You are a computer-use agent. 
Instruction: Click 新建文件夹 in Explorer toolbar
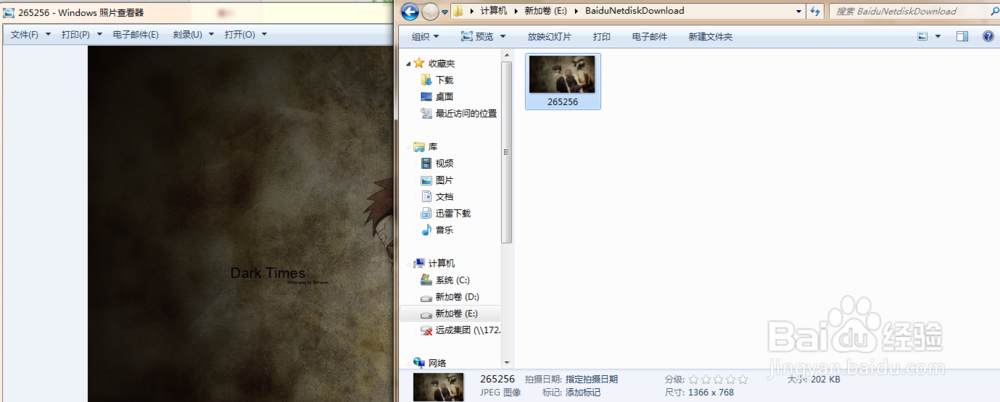pos(710,37)
